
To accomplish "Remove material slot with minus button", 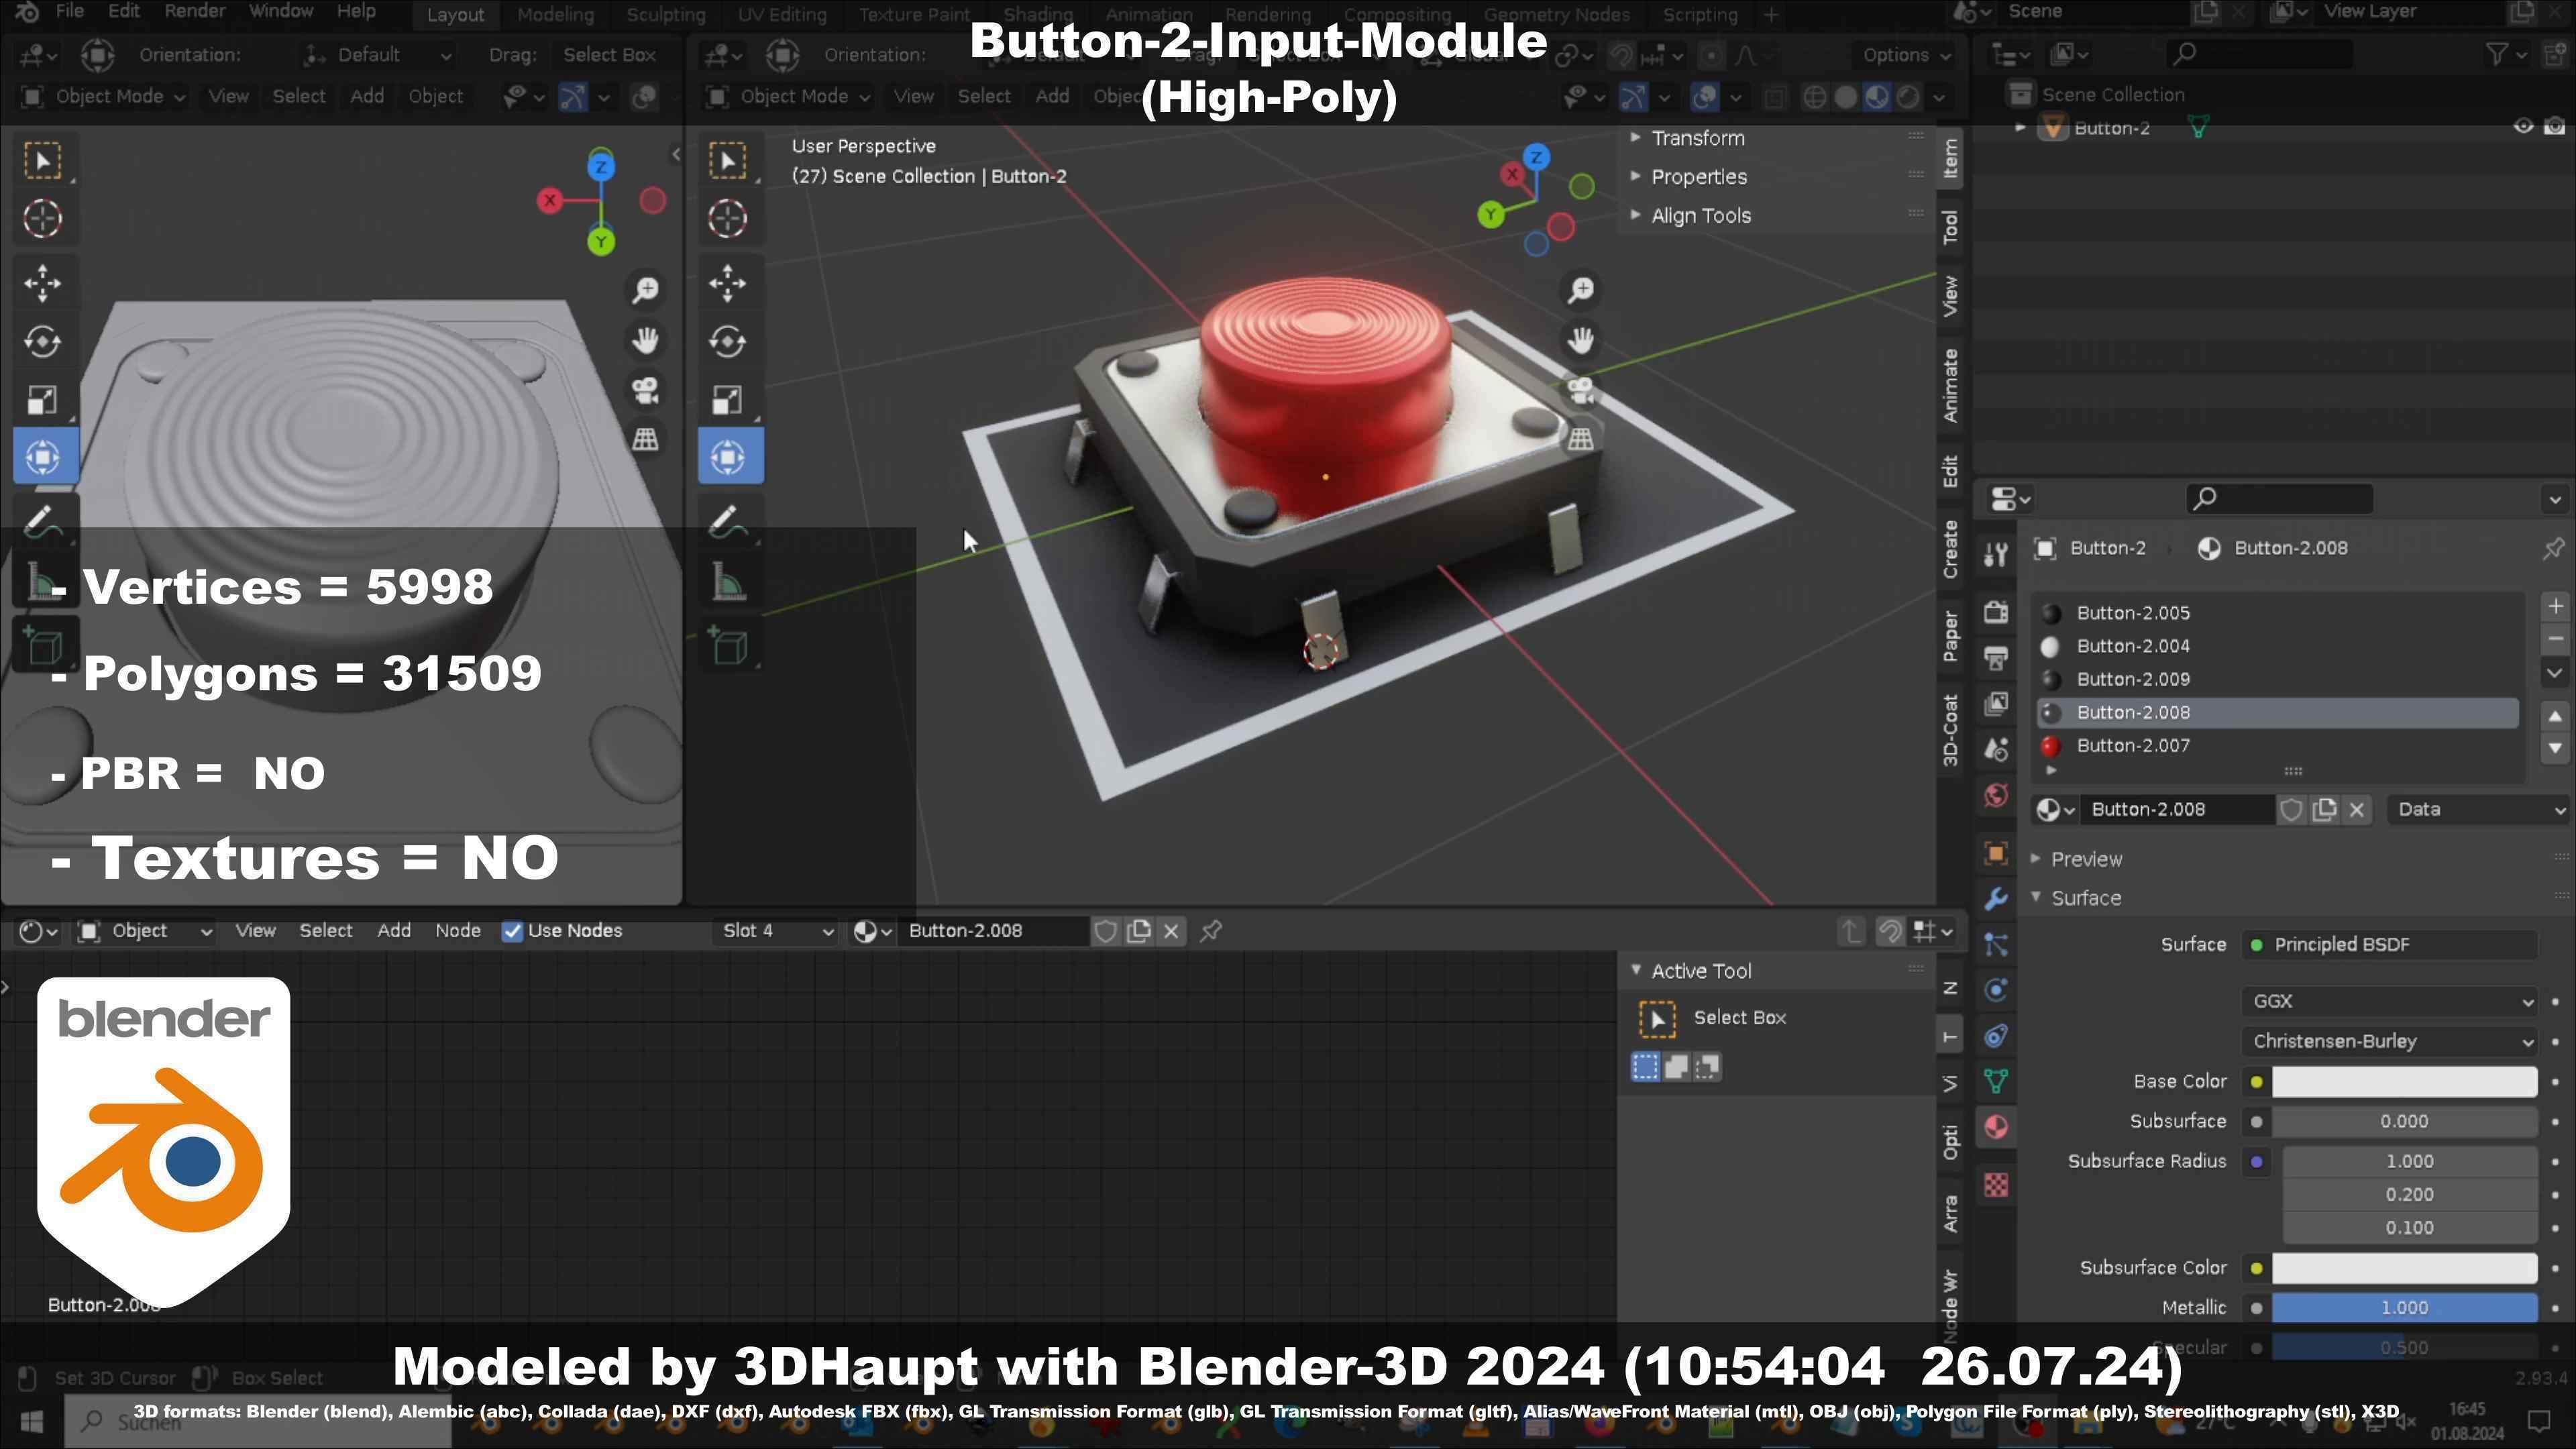I will (x=2555, y=639).
